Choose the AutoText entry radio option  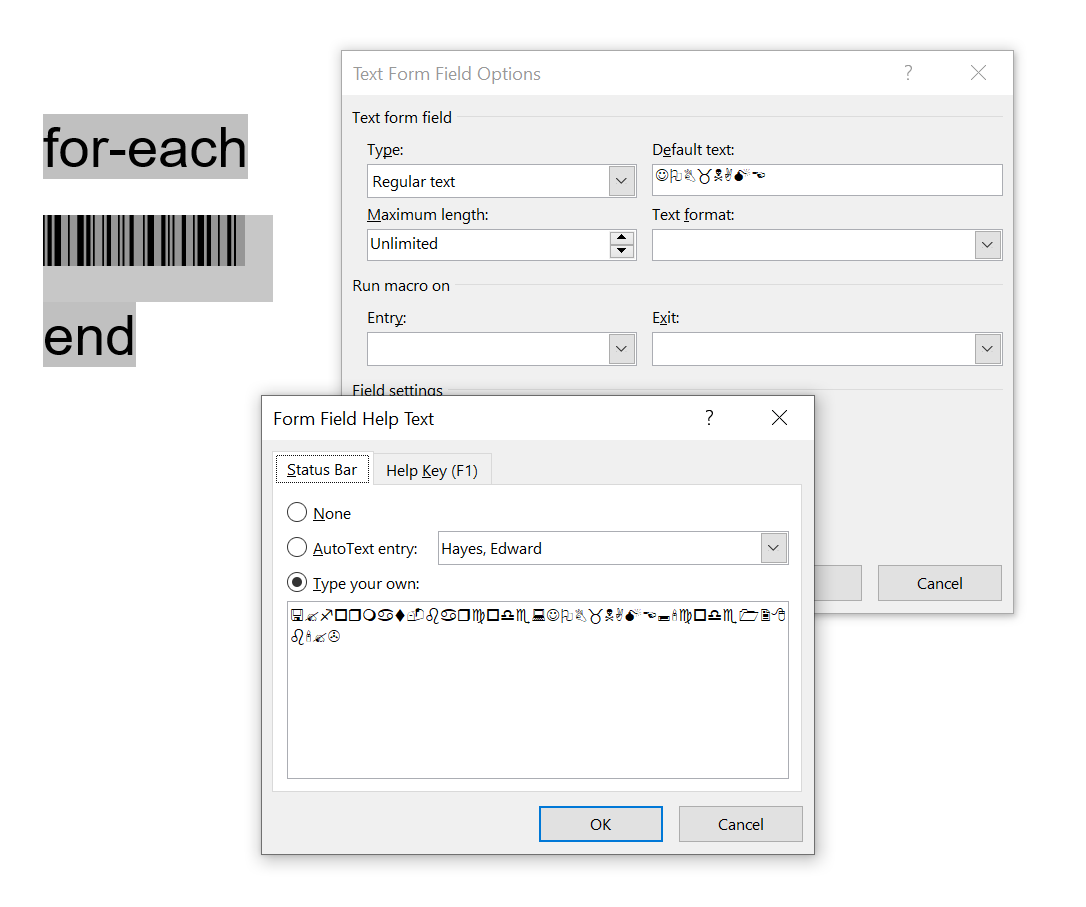pos(297,548)
